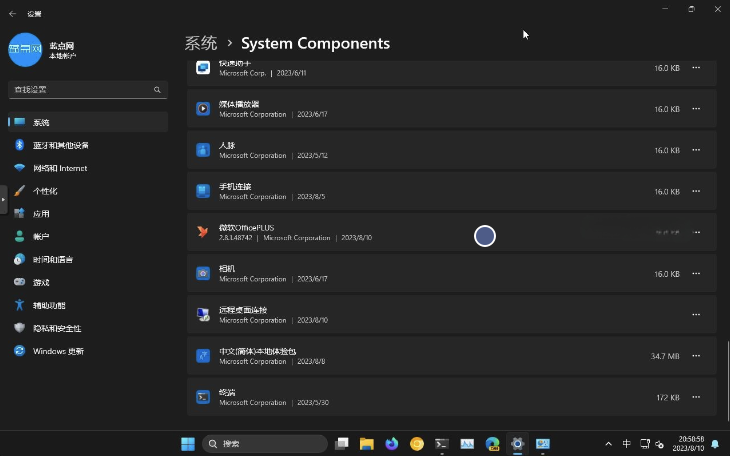Go to Windows 更新 settings

(x=58, y=351)
